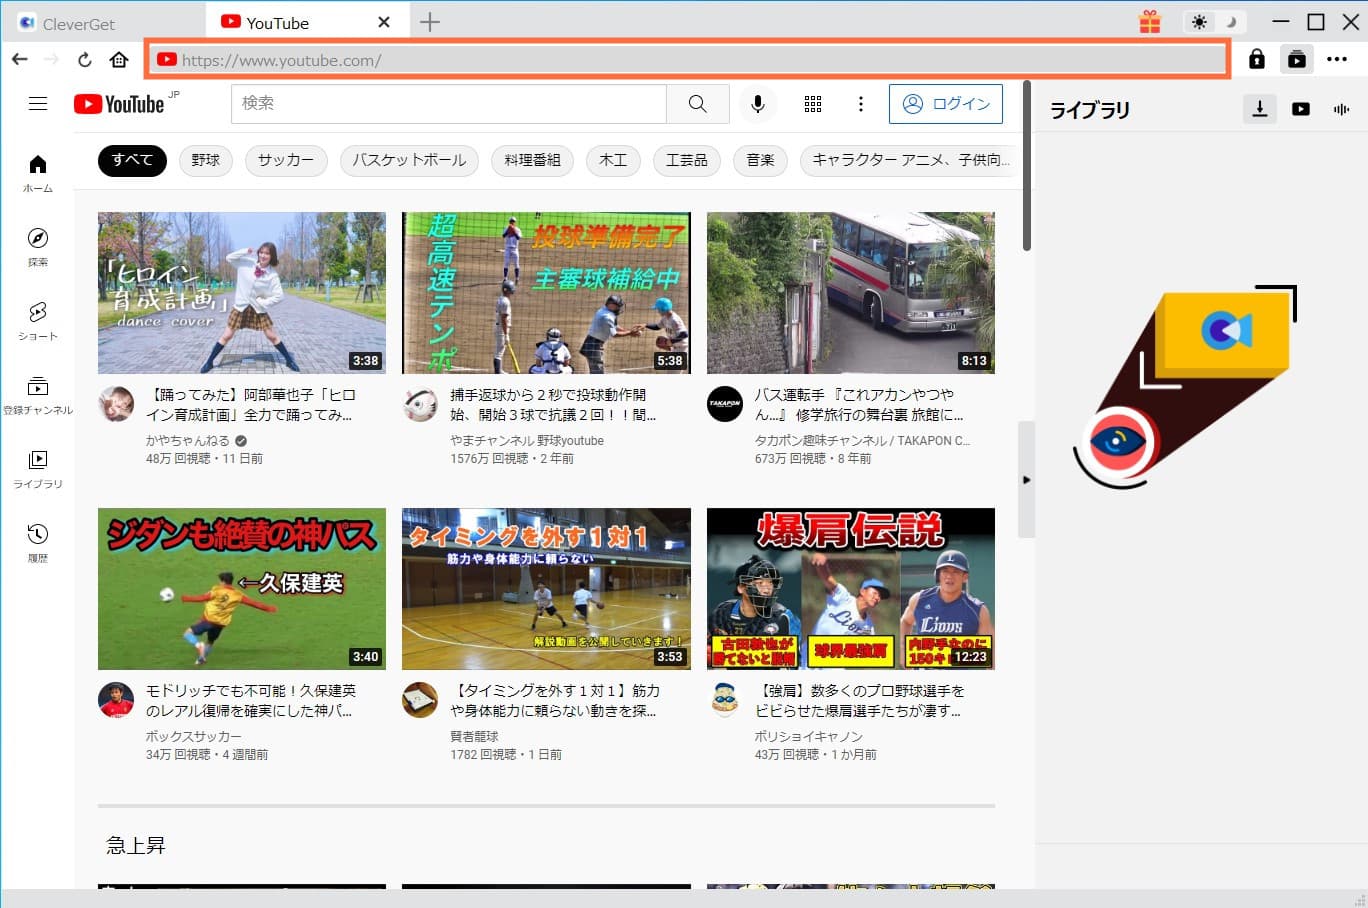This screenshot has width=1368, height=908.
Task: Select the download icon in the Library panel
Action: tap(1259, 110)
